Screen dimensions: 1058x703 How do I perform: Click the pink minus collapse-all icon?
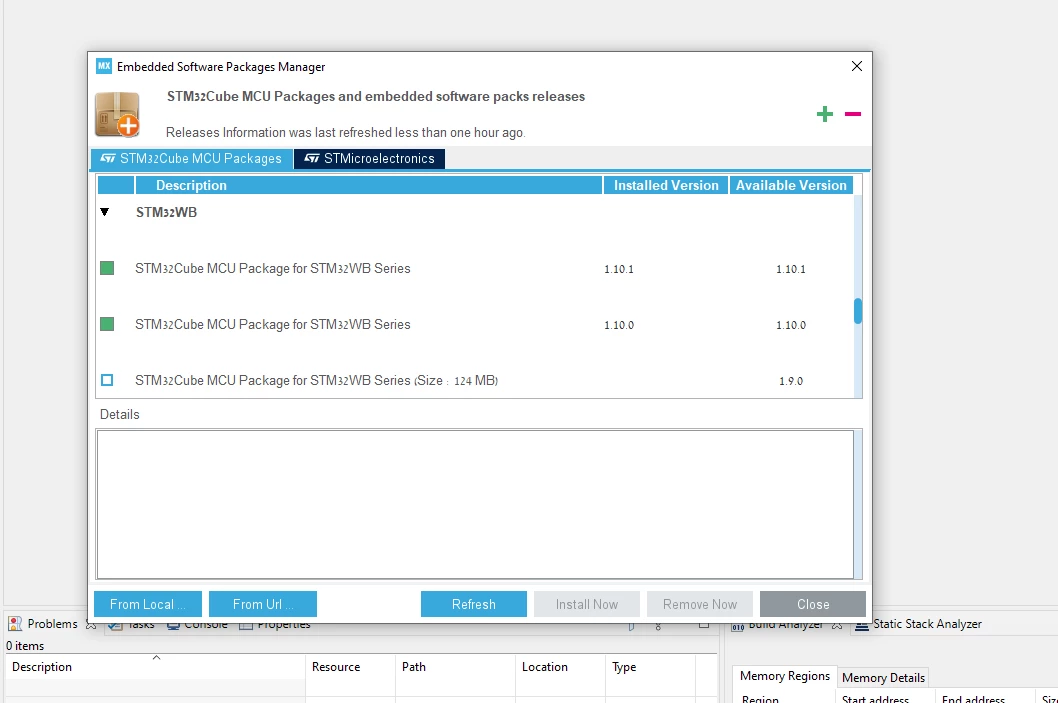point(853,114)
